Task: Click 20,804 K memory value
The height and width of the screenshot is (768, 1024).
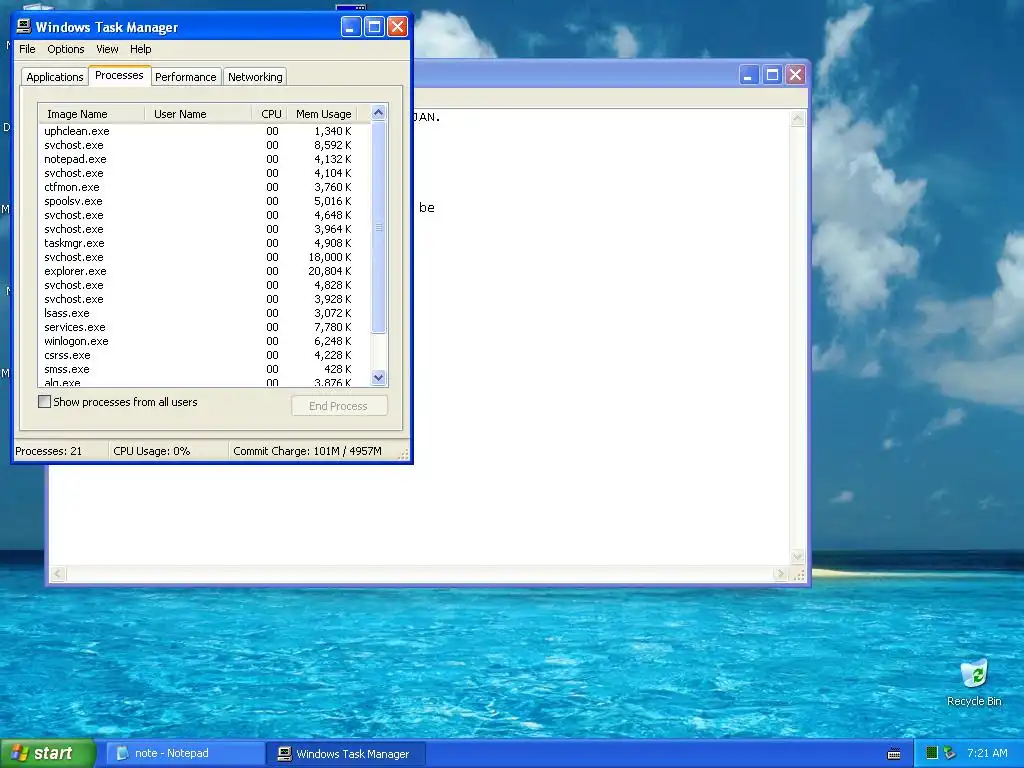Action: coord(330,271)
